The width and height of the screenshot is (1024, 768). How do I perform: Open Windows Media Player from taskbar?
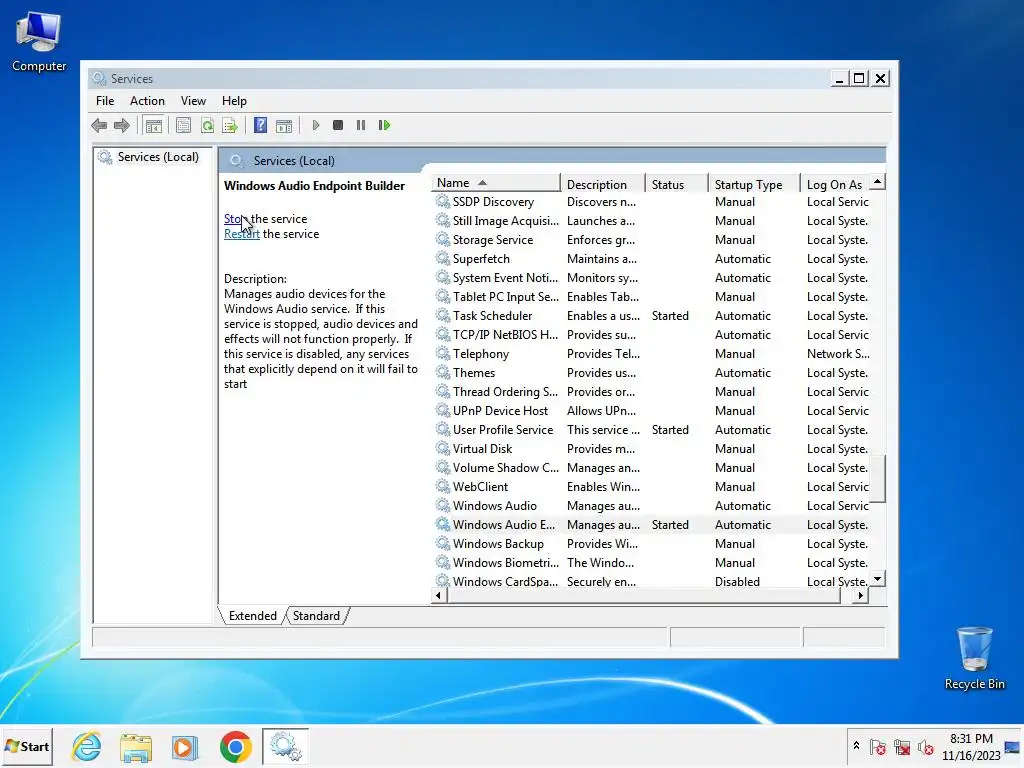(185, 747)
